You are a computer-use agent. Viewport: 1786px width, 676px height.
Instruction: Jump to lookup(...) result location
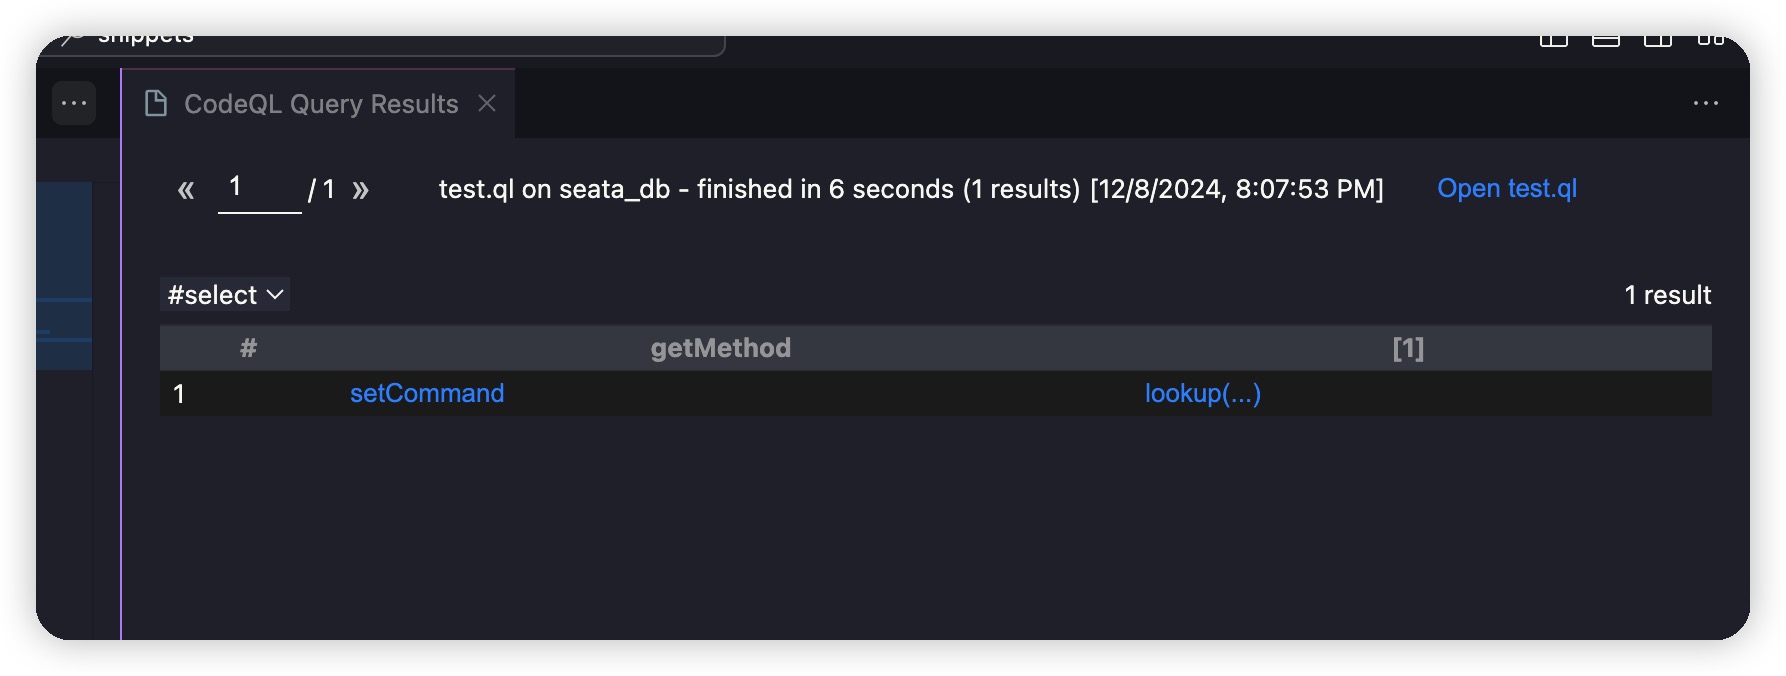(x=1203, y=393)
